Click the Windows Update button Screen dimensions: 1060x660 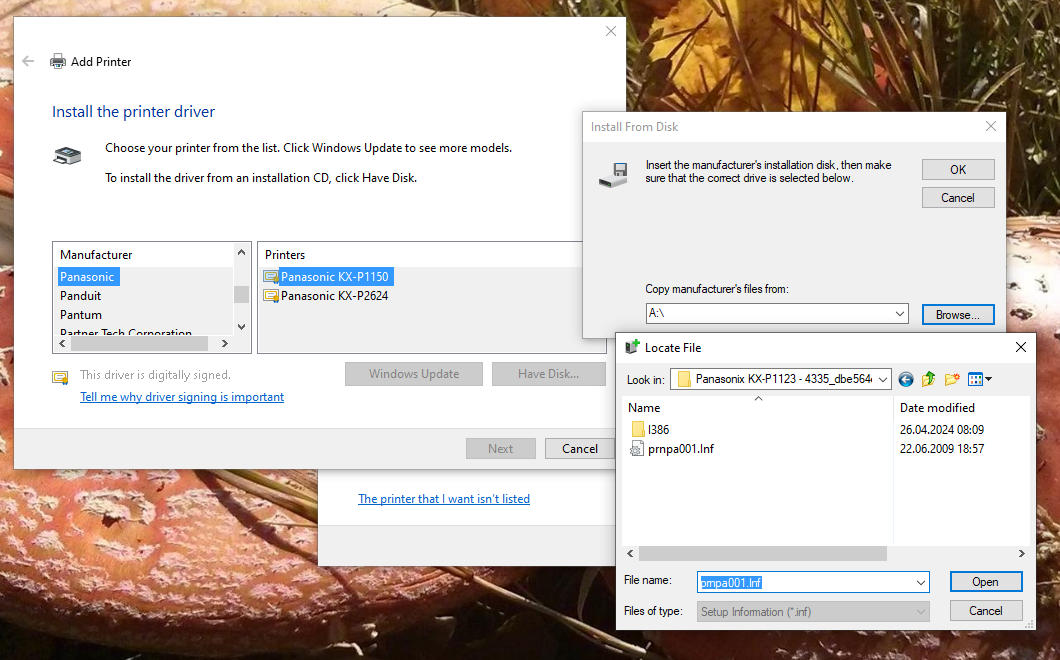[414, 374]
